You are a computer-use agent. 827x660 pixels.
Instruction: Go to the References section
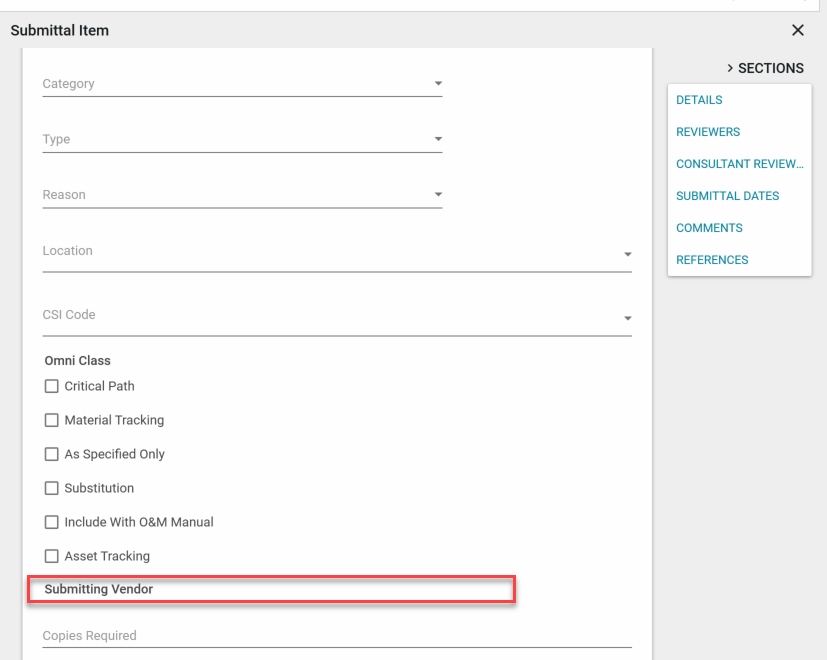[x=712, y=260]
